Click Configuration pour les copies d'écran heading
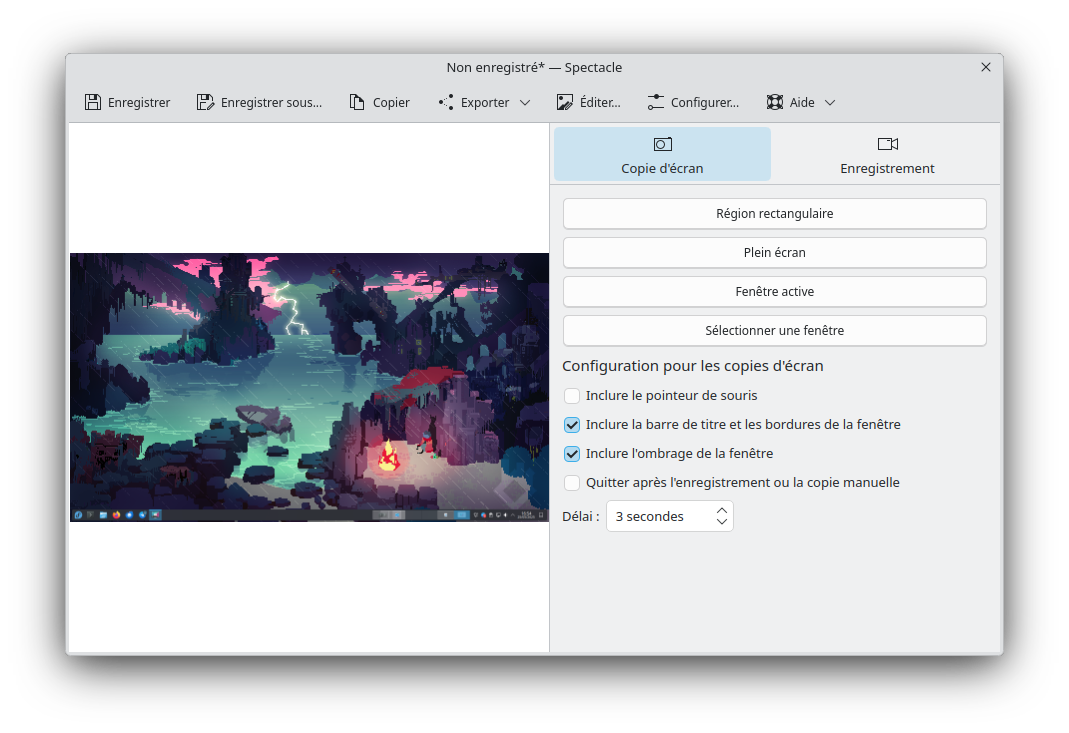This screenshot has height=733, width=1069. point(693,366)
